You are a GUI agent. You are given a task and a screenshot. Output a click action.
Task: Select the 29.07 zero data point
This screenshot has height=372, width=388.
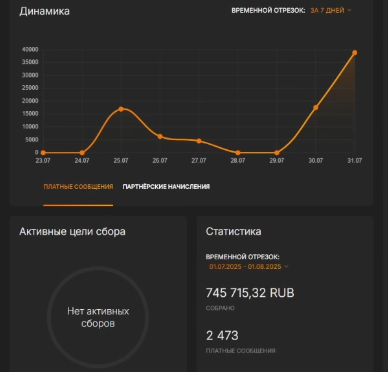(277, 153)
